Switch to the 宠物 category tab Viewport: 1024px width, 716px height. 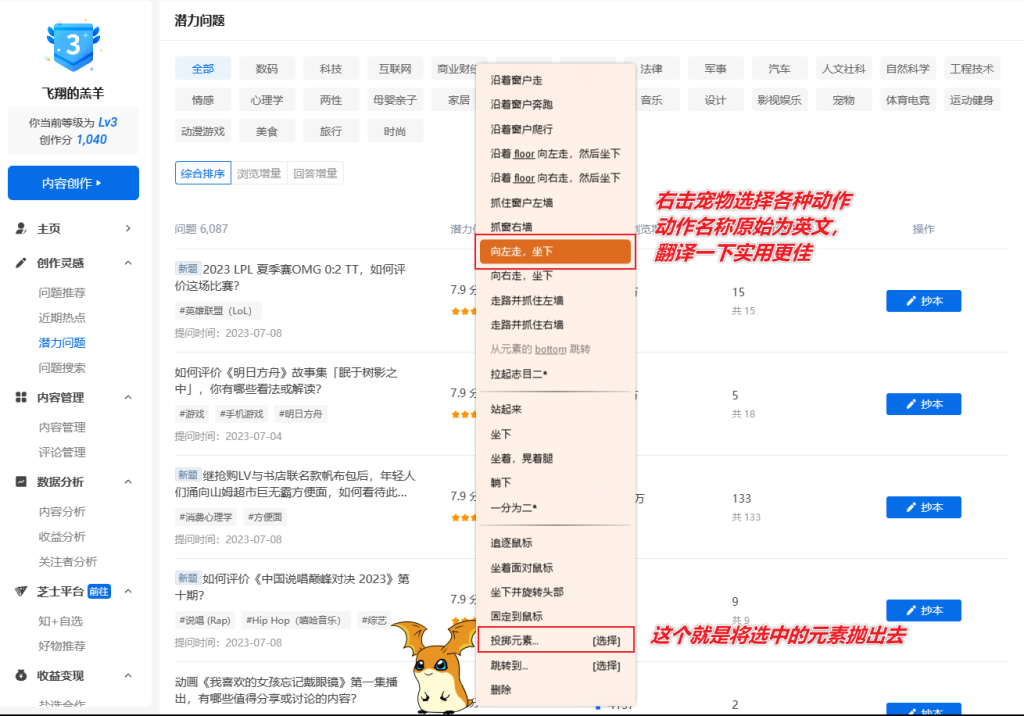click(844, 98)
